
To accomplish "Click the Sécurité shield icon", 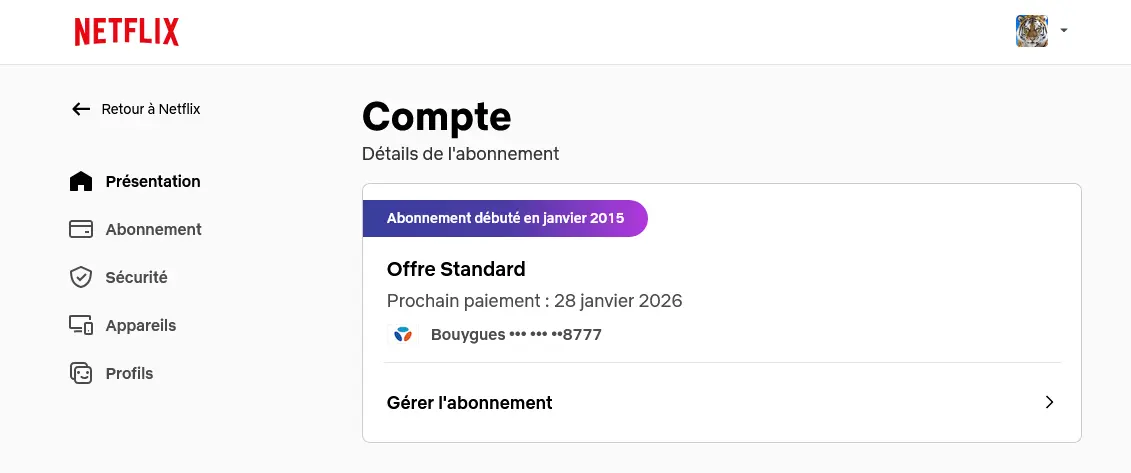I will pos(81,277).
